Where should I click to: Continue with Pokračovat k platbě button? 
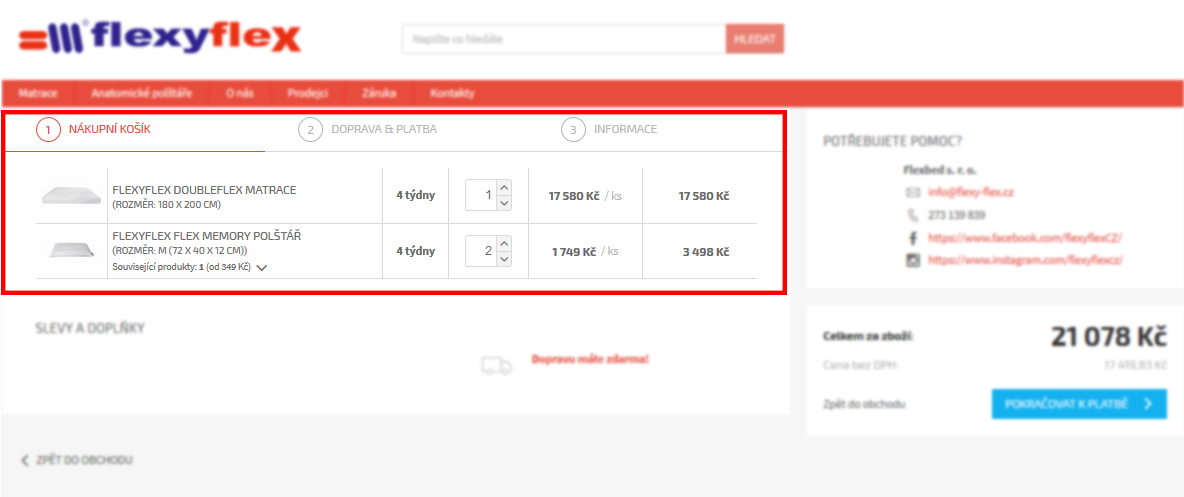click(x=1079, y=404)
